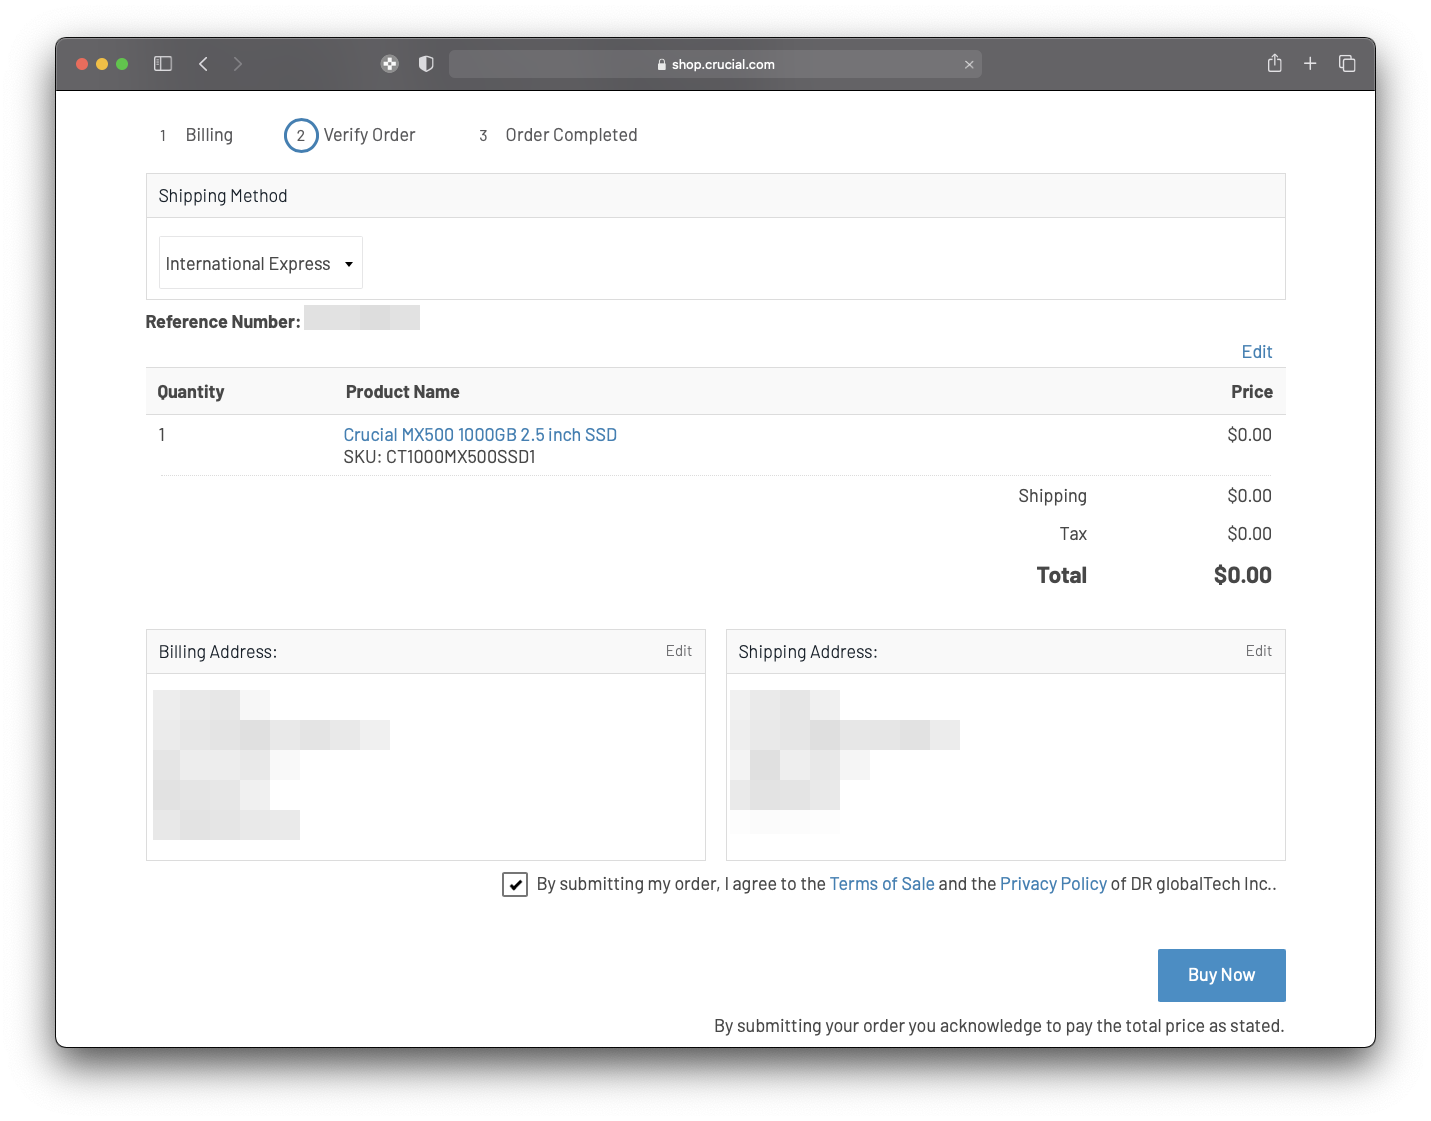Edit the Billing Address

click(679, 651)
